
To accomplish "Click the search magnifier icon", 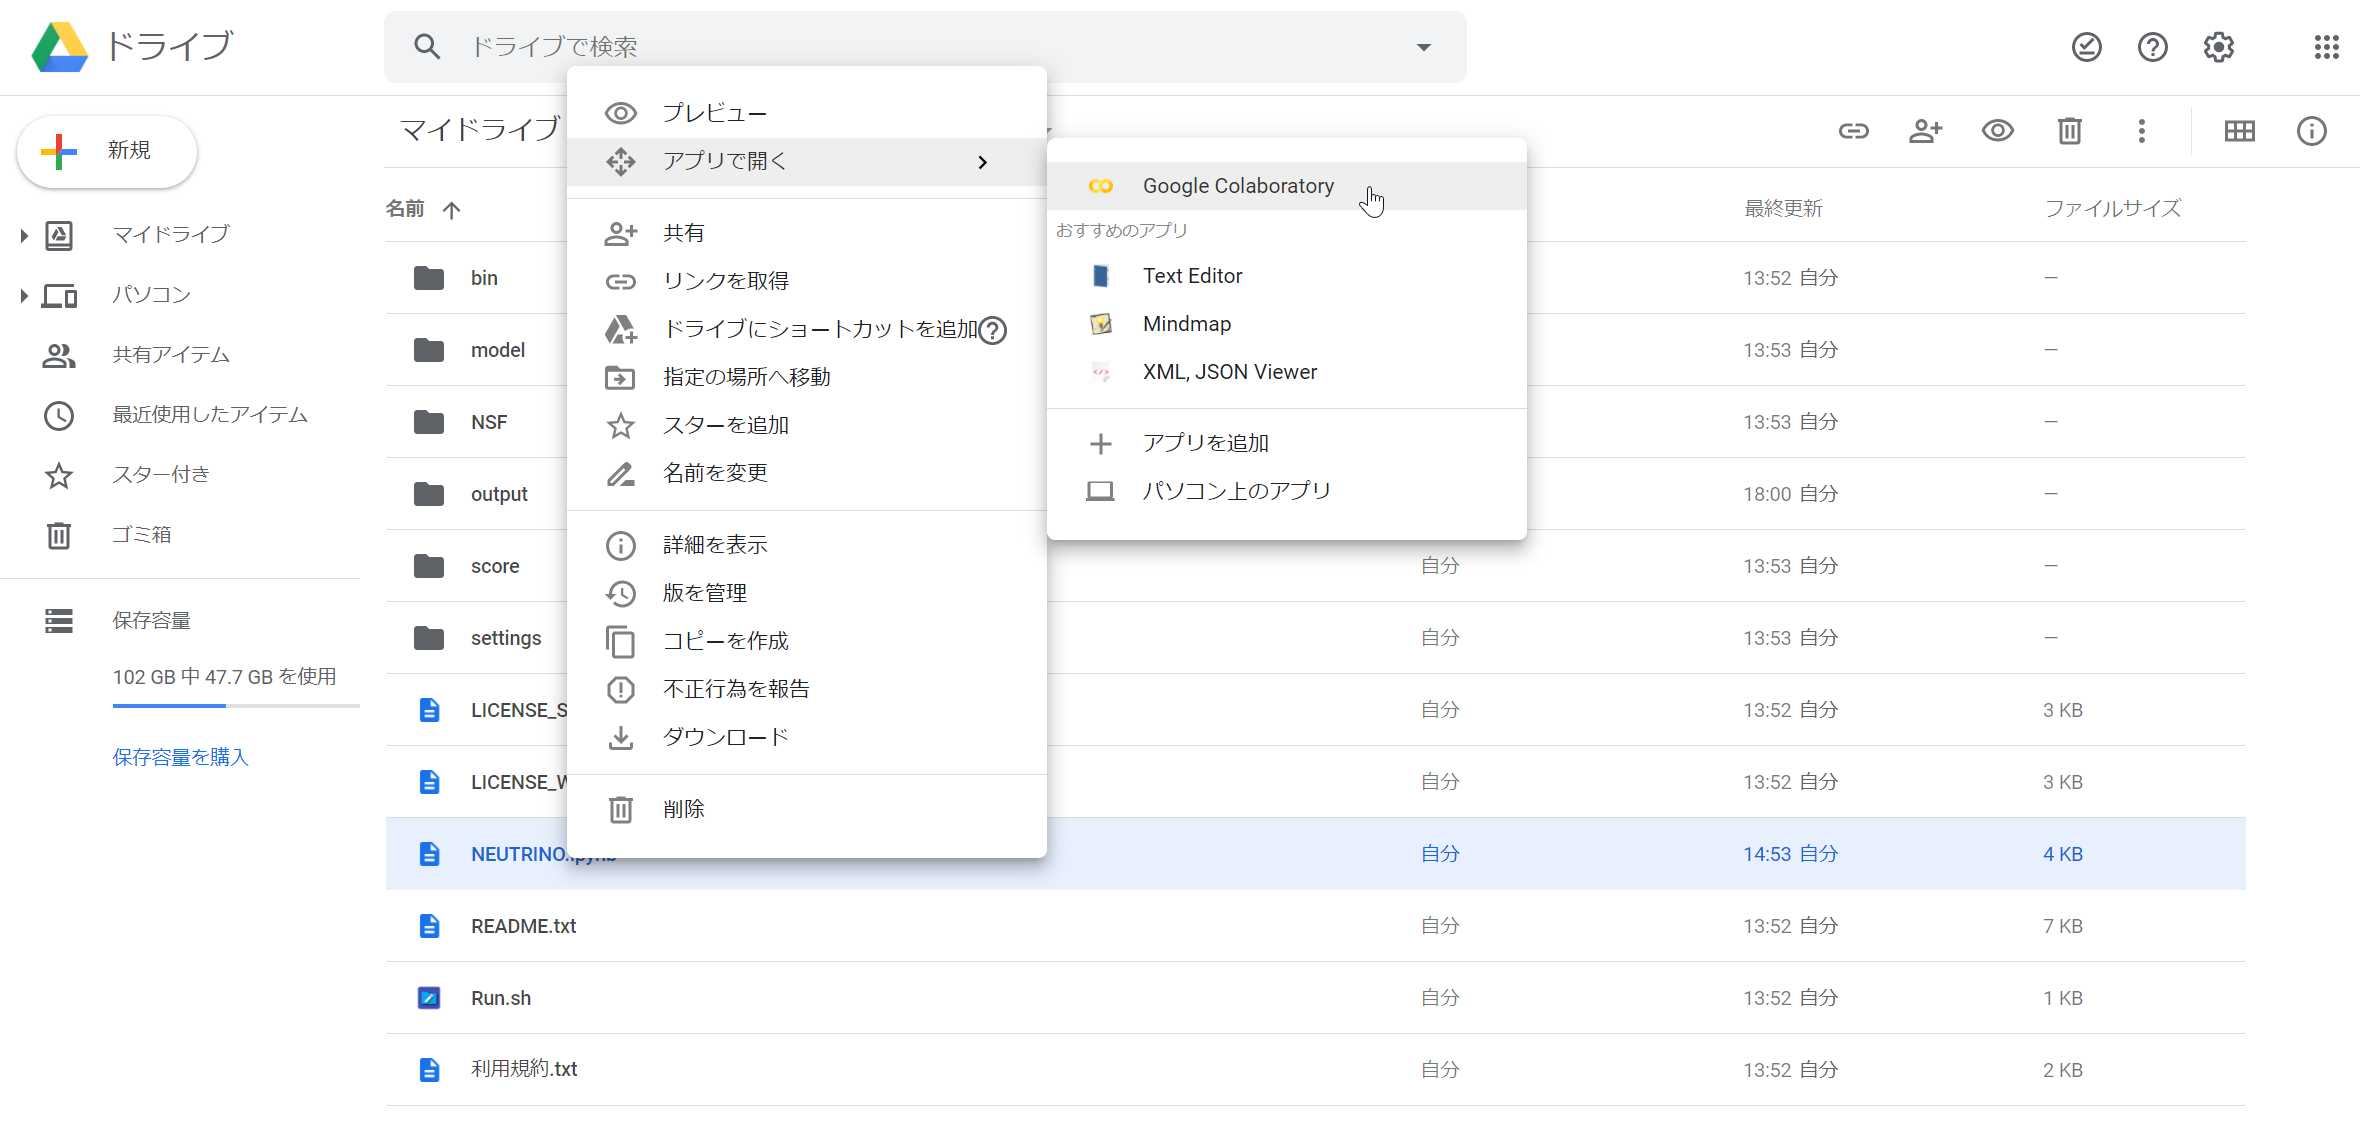I will 427,46.
